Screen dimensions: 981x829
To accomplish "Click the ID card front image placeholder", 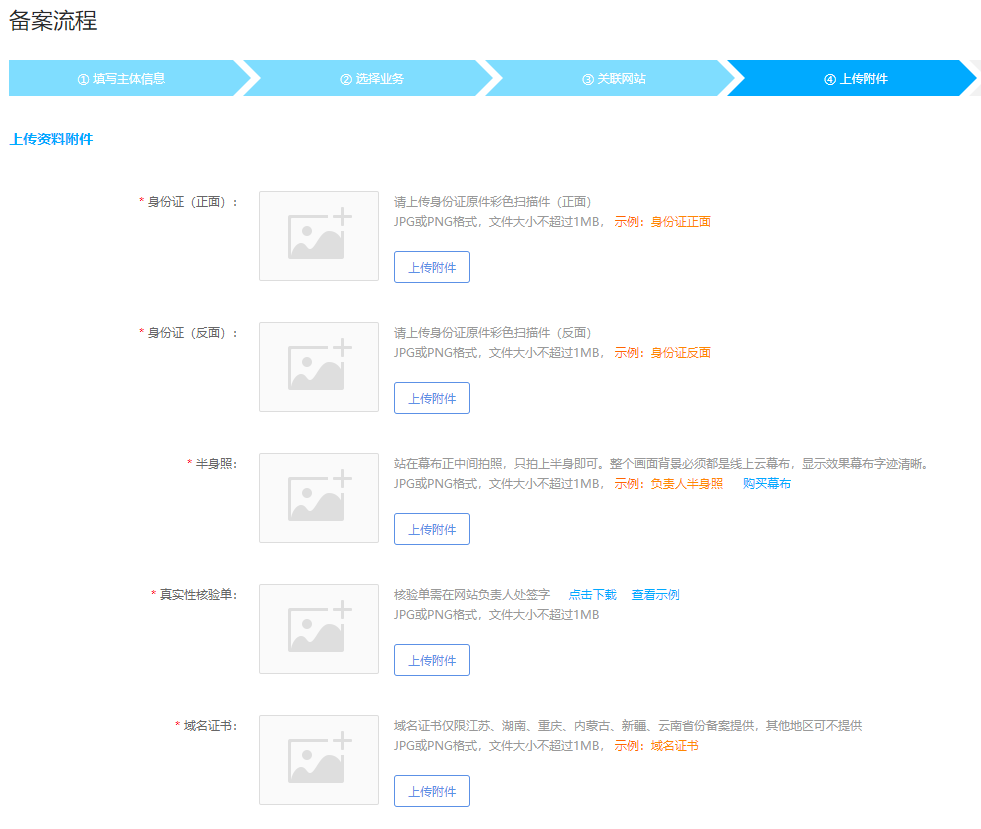I will [318, 236].
